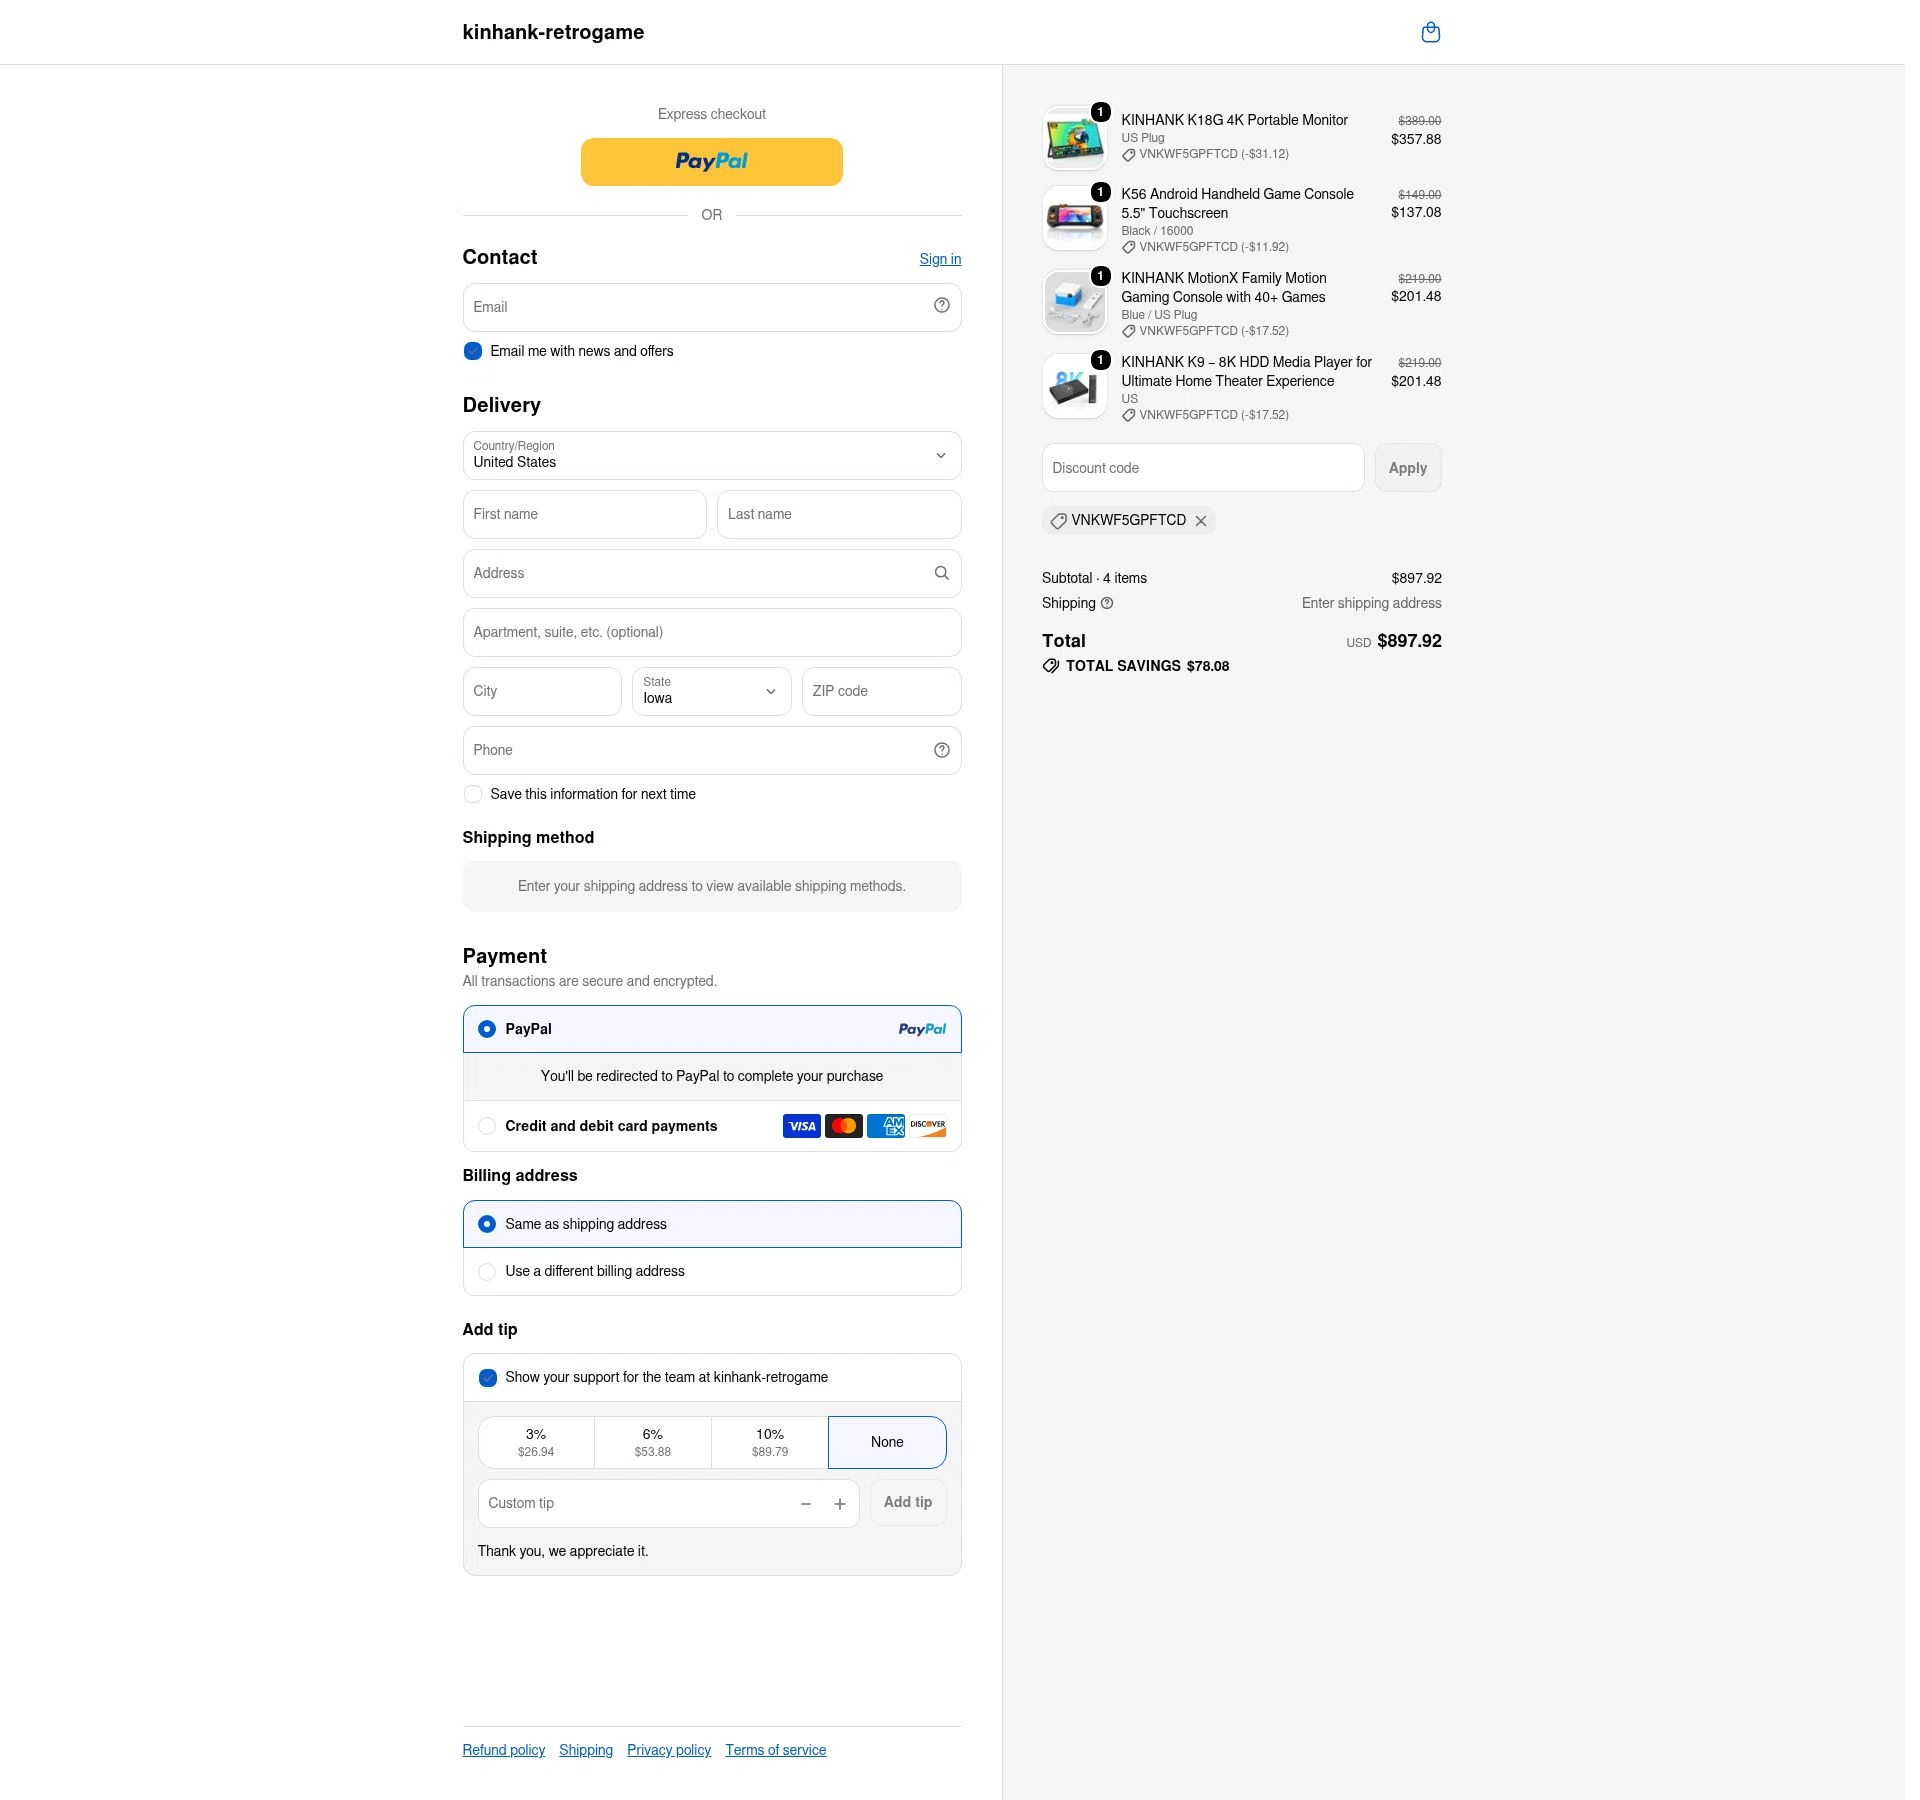This screenshot has width=1920, height=1800.
Task: Click the TOTAL SAVINGS $78.08 text
Action: (x=1148, y=666)
